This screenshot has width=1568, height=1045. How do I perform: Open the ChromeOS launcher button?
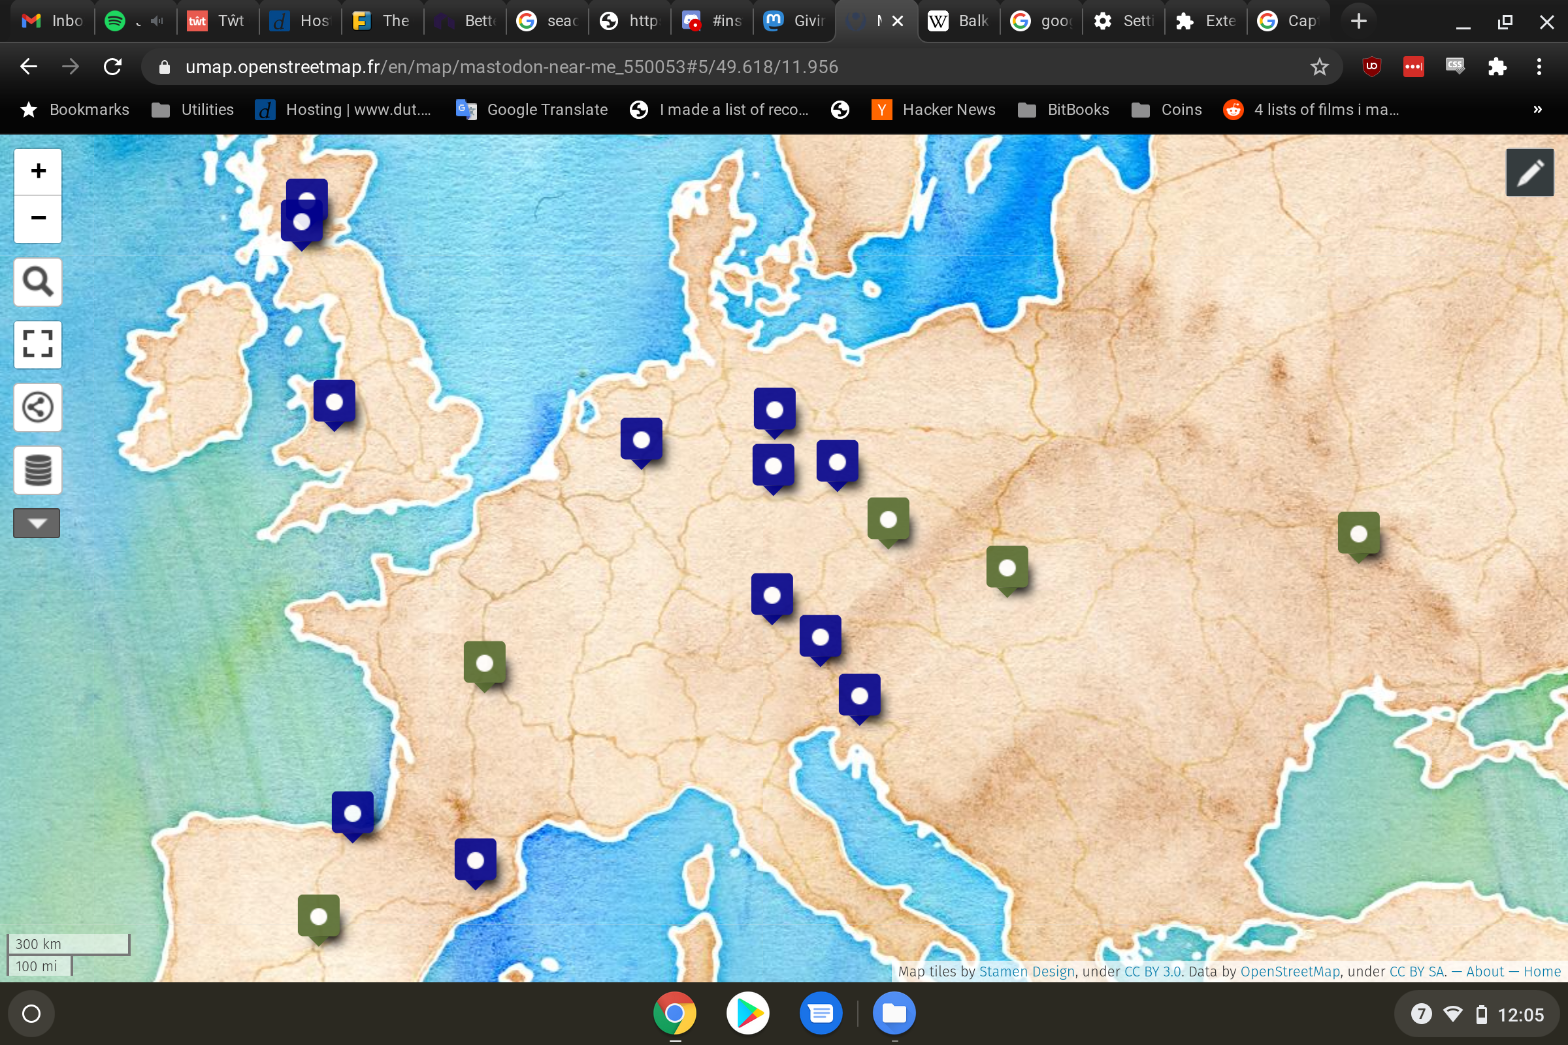pyautogui.click(x=31, y=1014)
